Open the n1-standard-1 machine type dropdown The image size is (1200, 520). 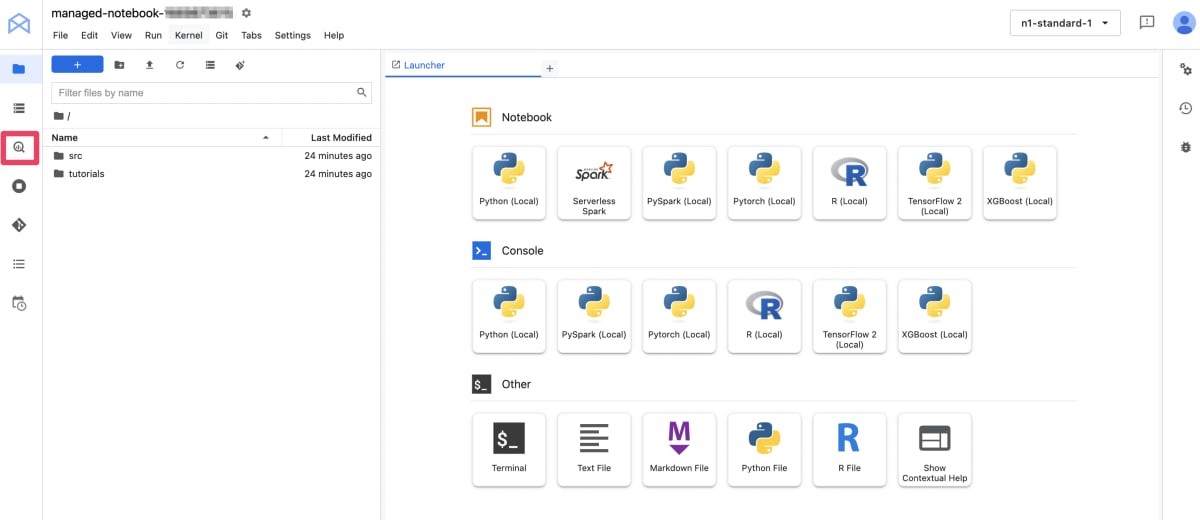pos(1066,23)
